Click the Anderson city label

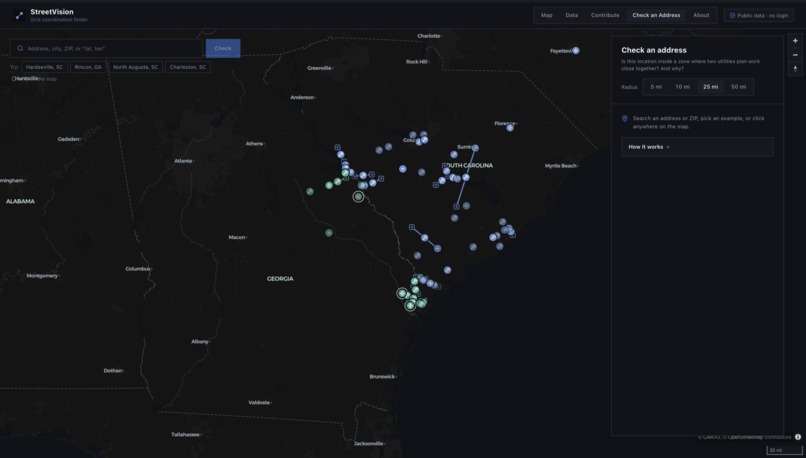coord(302,97)
